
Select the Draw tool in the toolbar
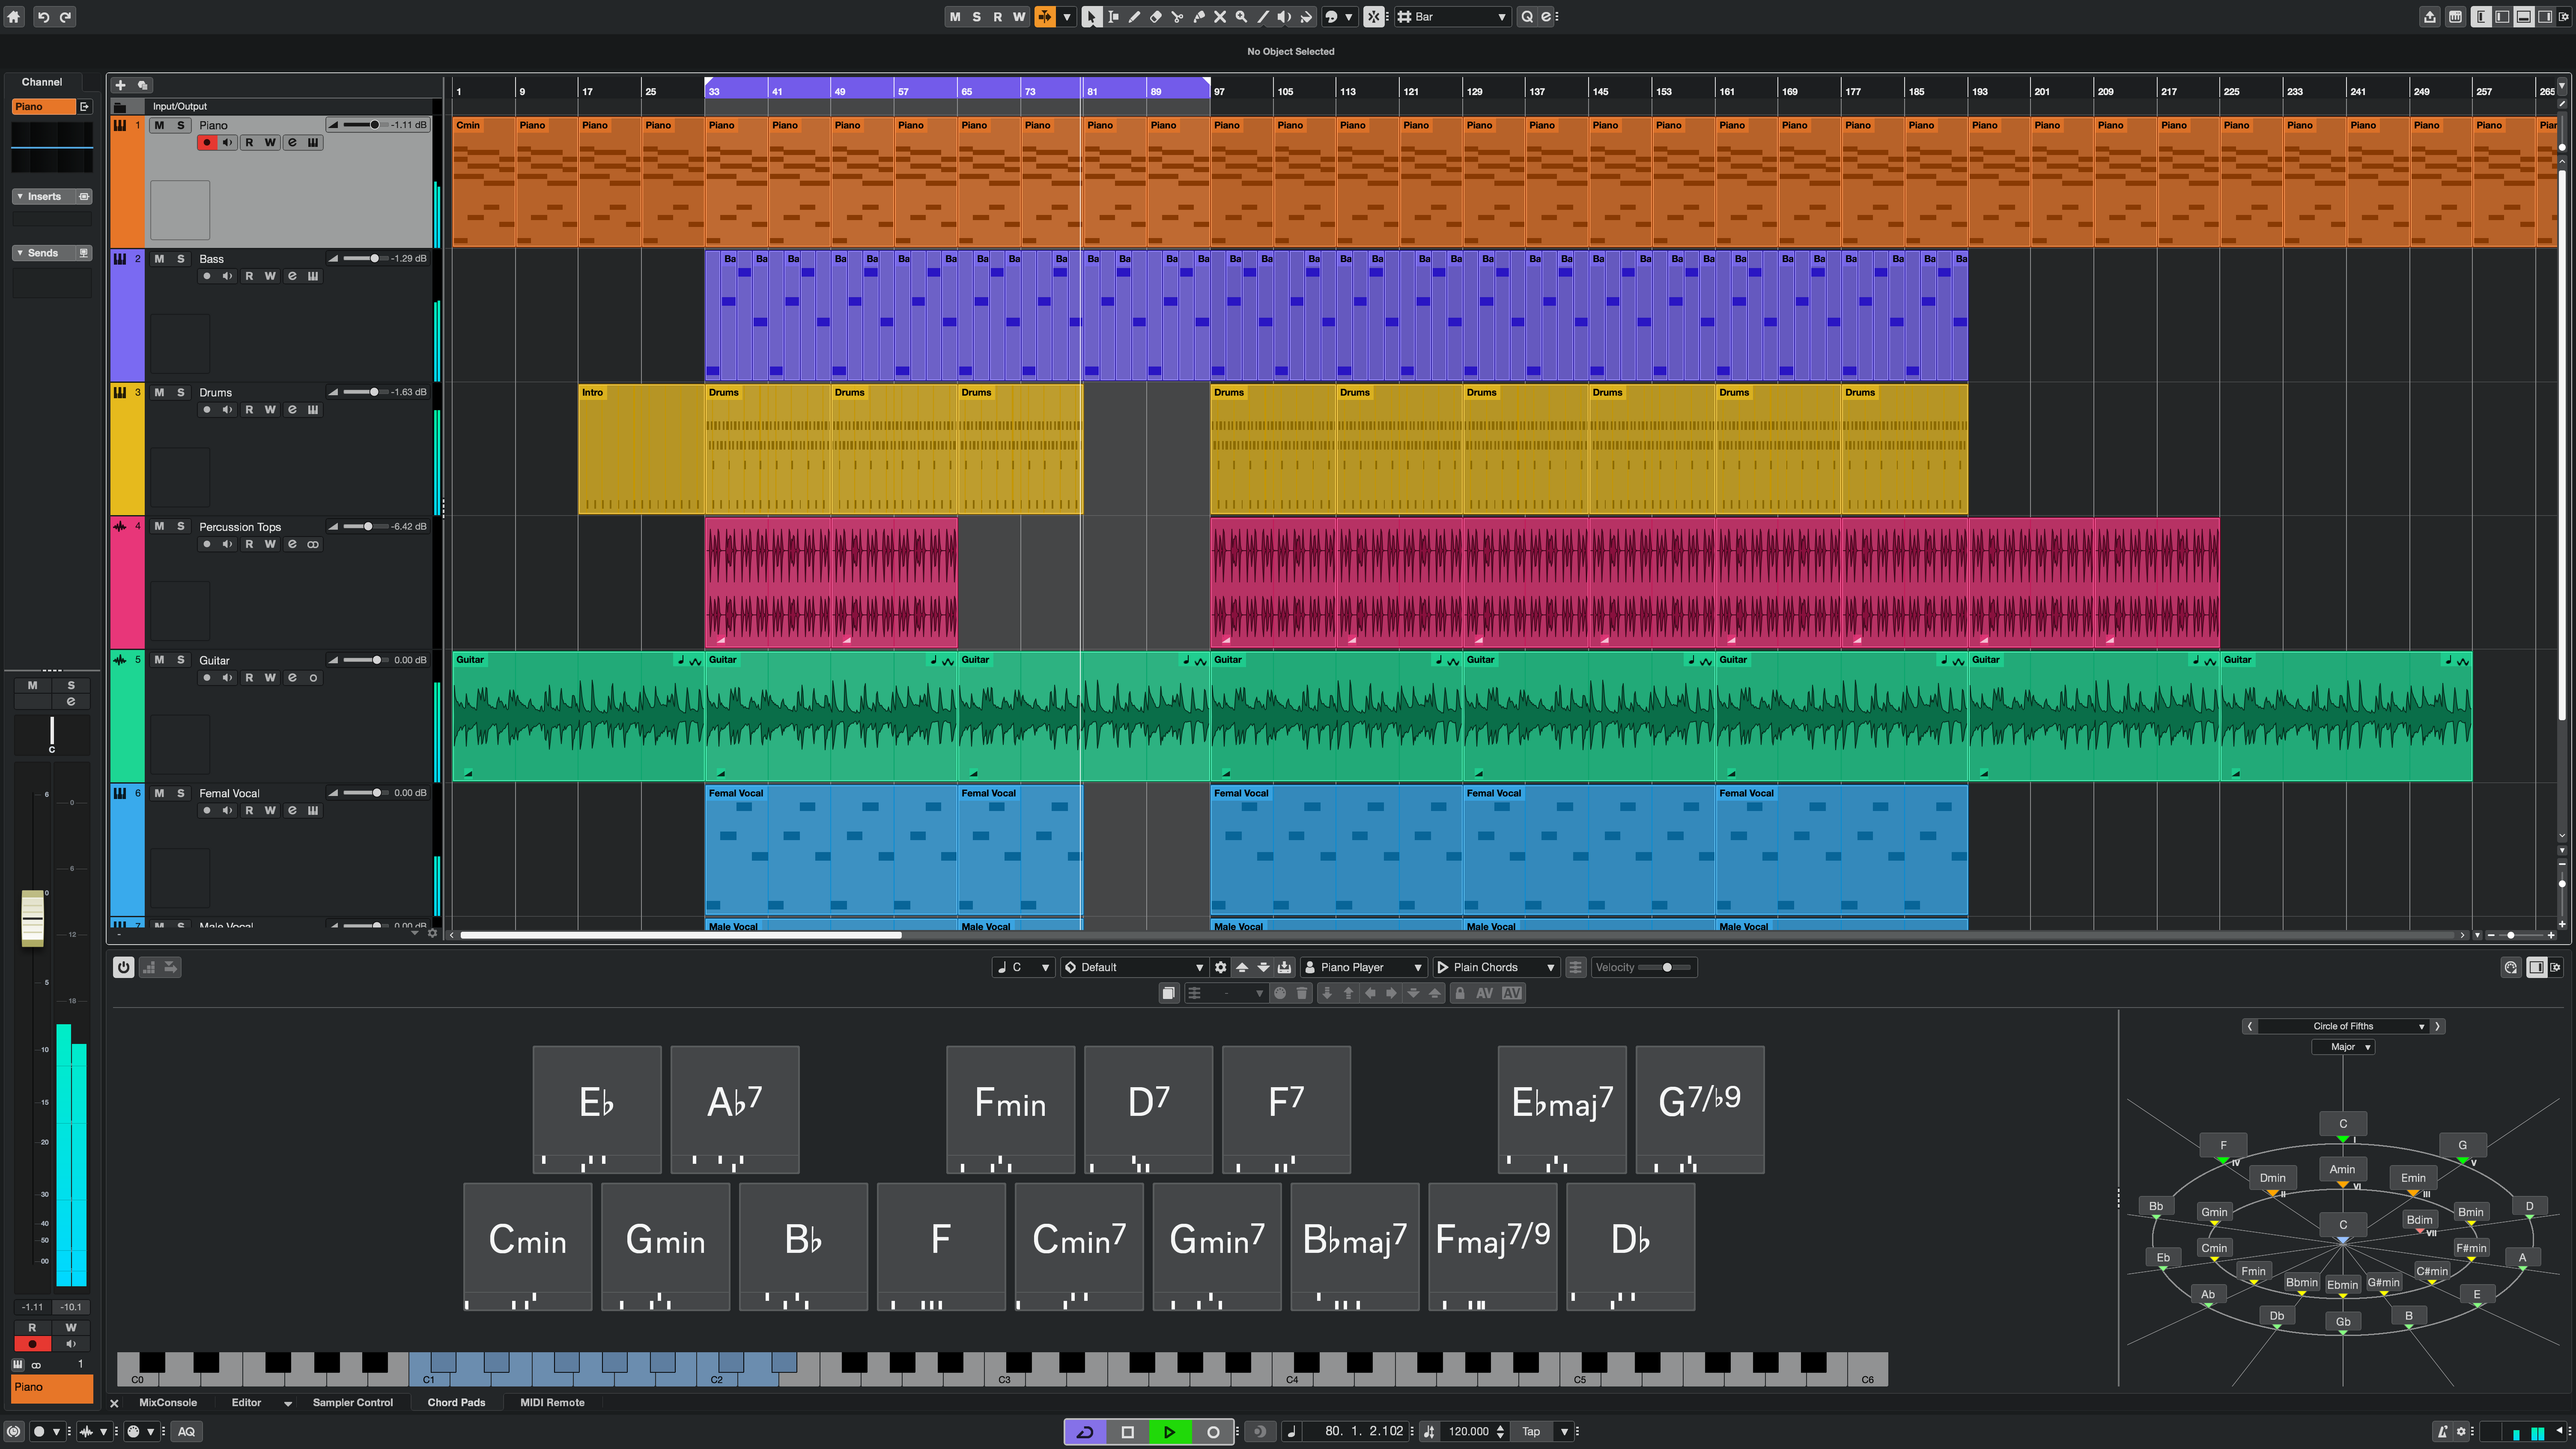(x=1134, y=17)
